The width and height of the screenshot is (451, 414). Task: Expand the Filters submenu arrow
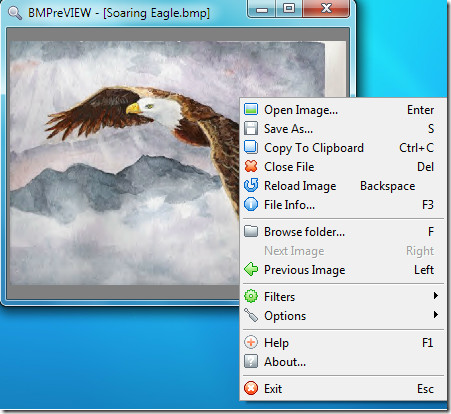point(435,296)
